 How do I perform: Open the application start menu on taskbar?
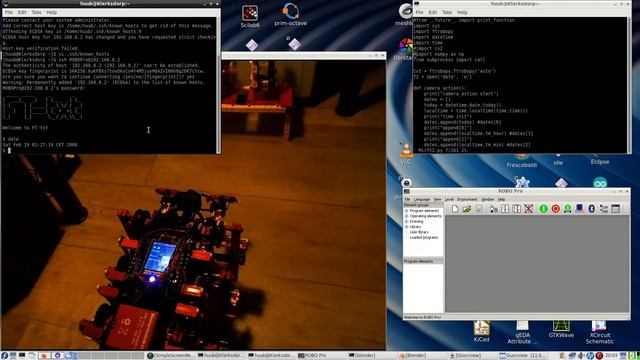tap(4, 356)
